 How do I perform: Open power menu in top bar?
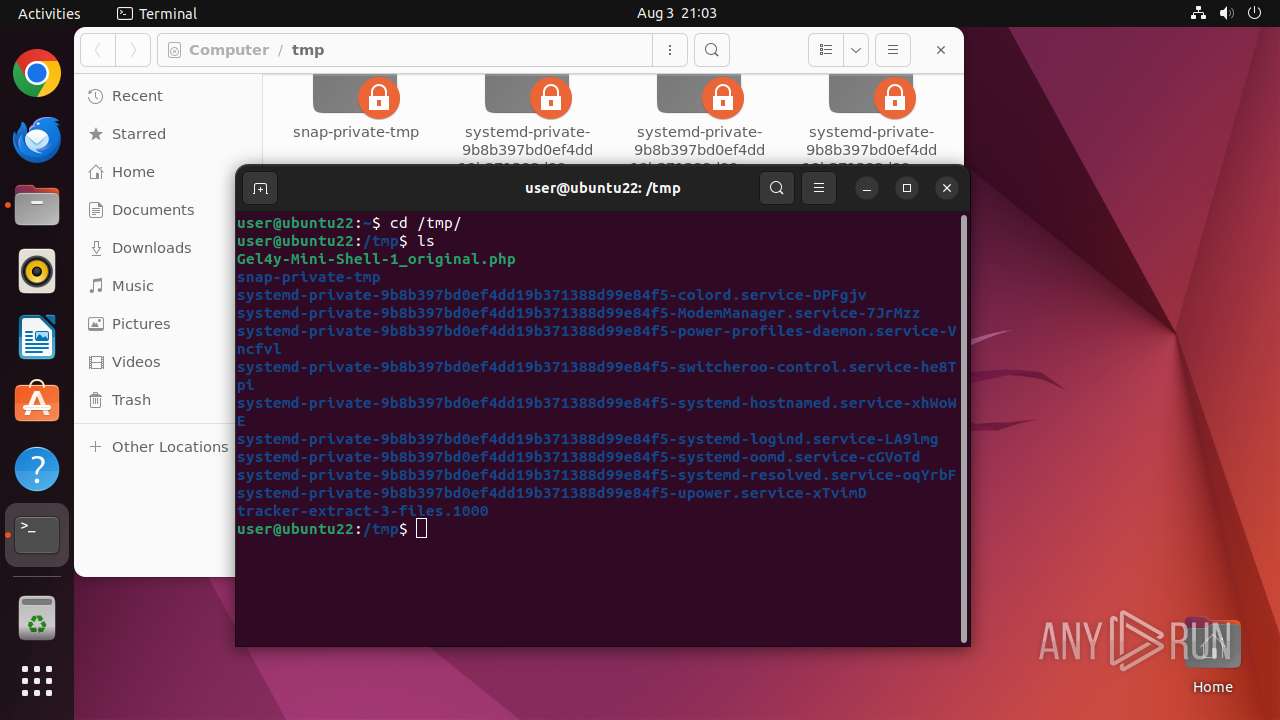click(x=1254, y=13)
